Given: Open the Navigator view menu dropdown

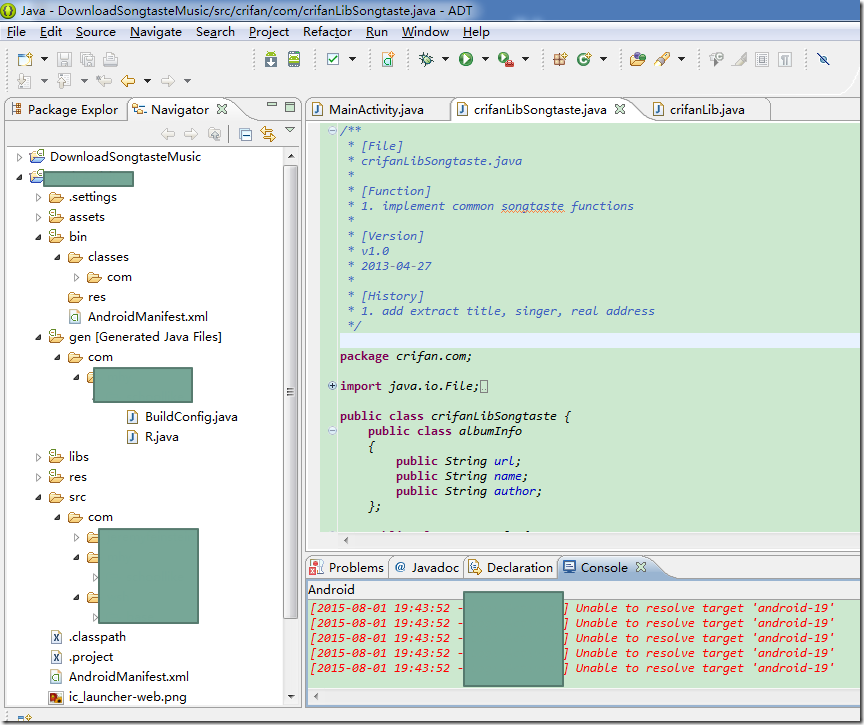Looking at the screenshot, I should 290,131.
